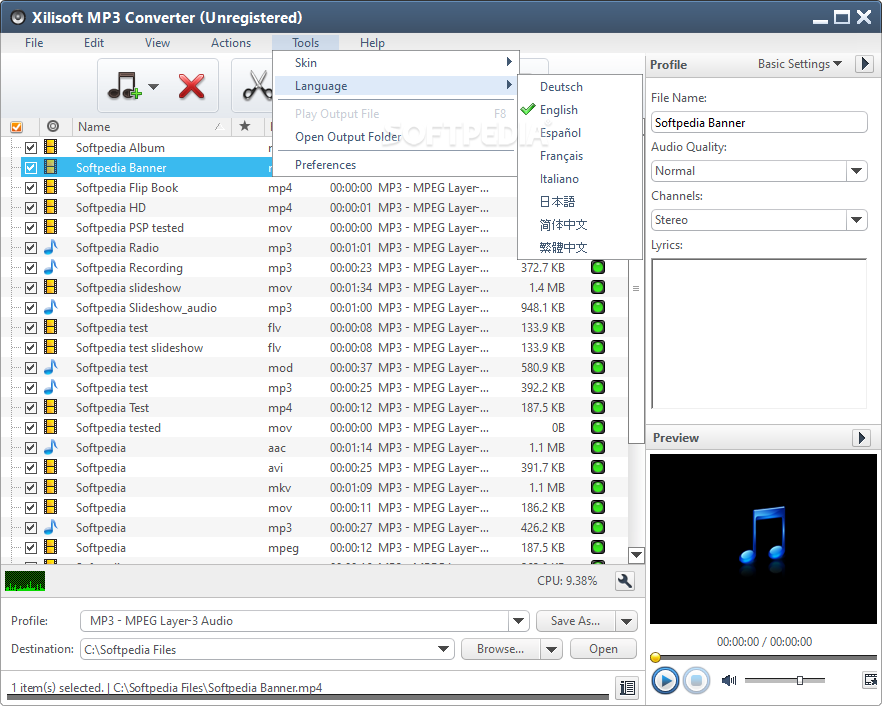The height and width of the screenshot is (706, 882).
Task: Click the CPU waveform graph icon
Action: click(25, 581)
